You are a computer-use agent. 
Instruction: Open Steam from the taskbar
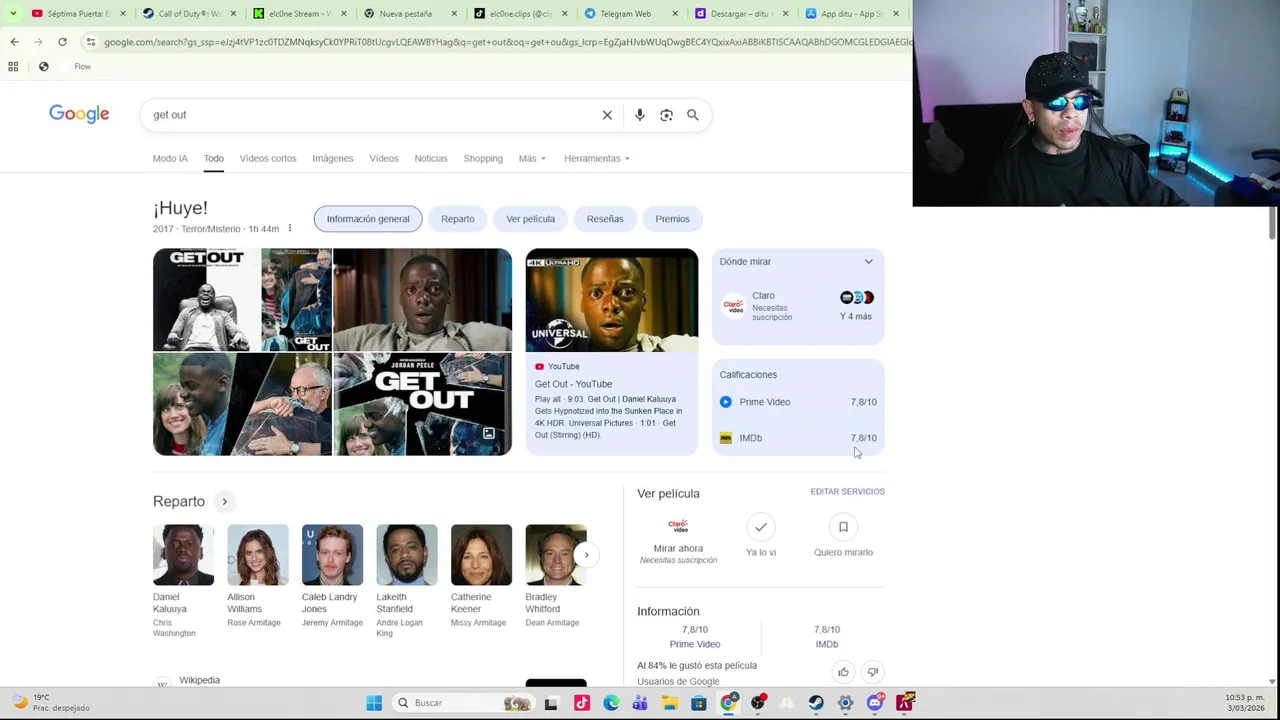816,703
